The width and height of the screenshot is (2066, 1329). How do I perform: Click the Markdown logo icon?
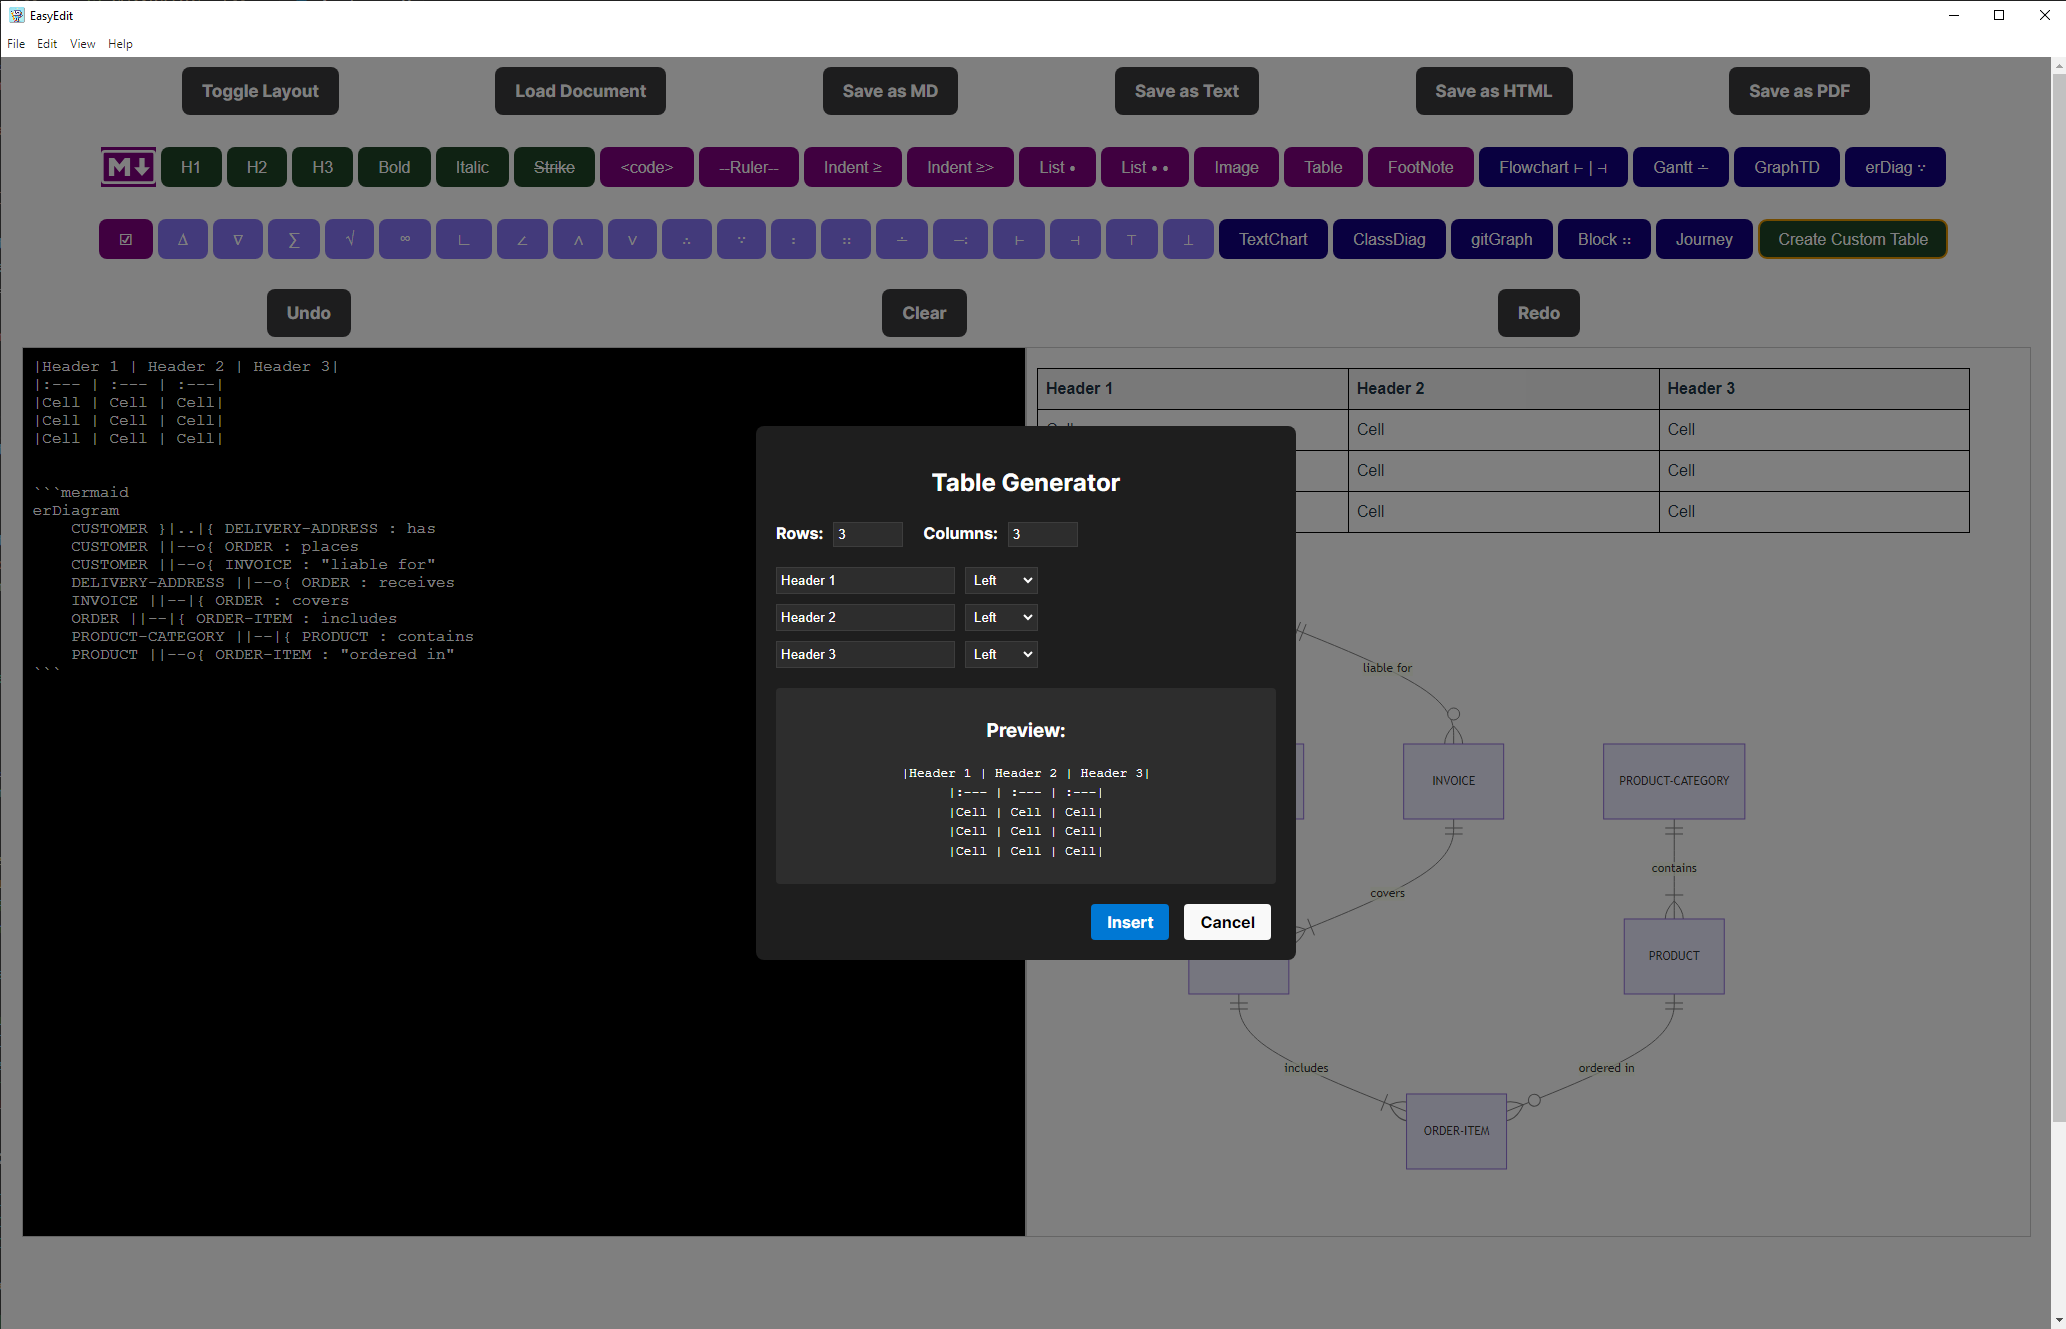[x=128, y=167]
